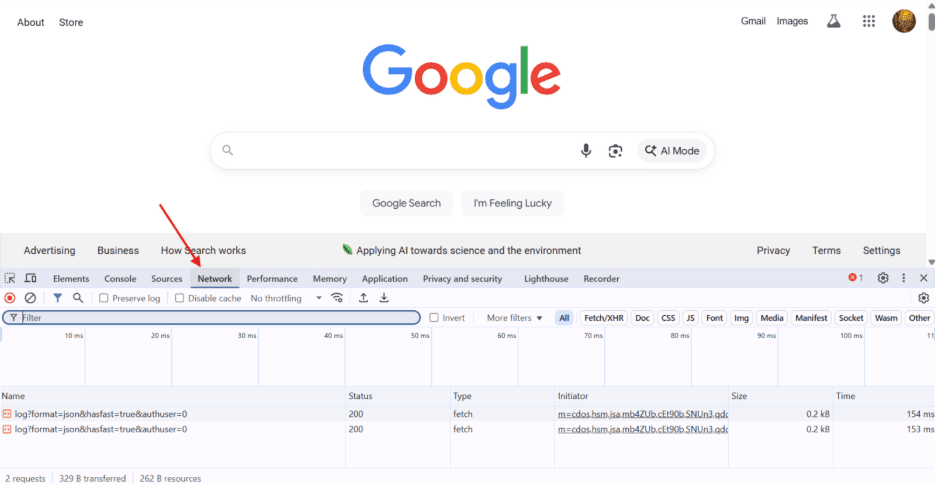Click the I'm Feeling Lucky button
Image resolution: width=936 pixels, height=484 pixels.
point(512,203)
